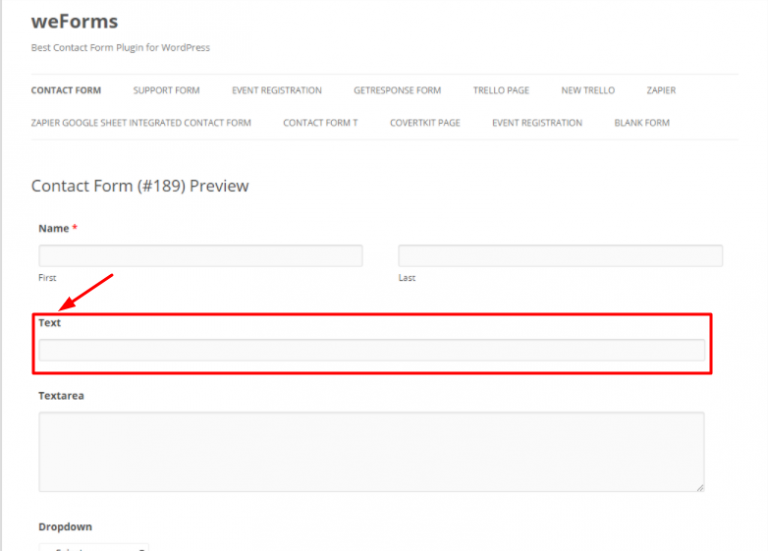Click the 'First' sub-label
Viewport: 768px width, 551px height.
coord(48,278)
